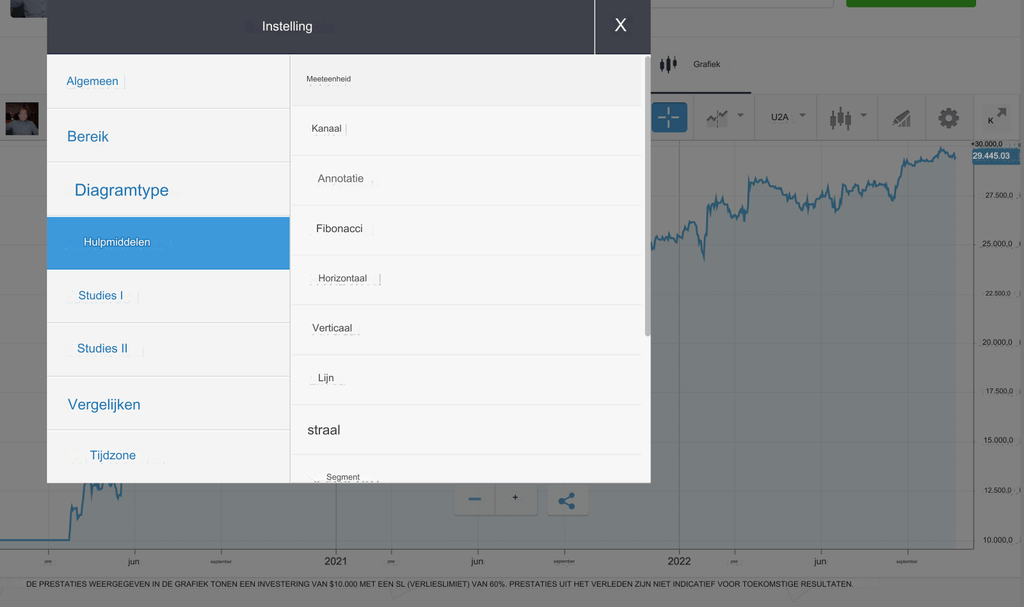Close the Instelling dialog with X
Viewport: 1024px width, 607px height.
(621, 26)
